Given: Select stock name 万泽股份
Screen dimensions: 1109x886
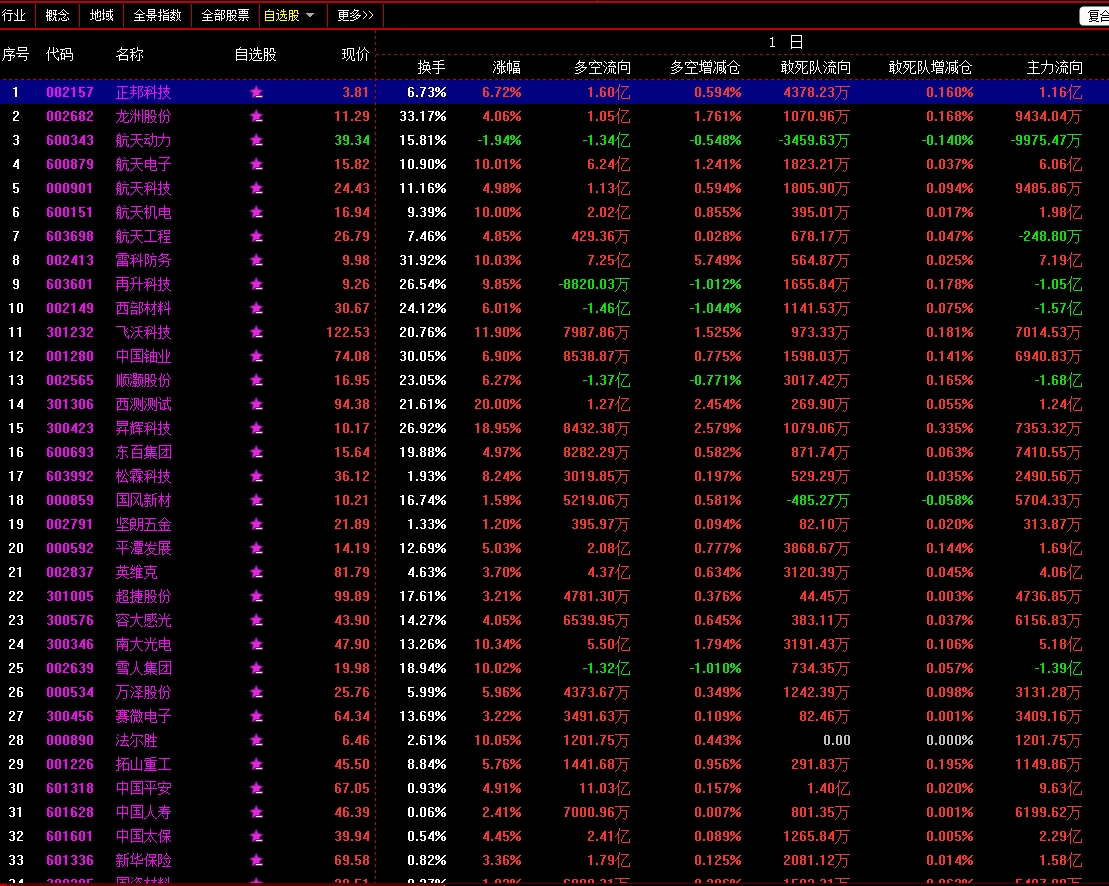Looking at the screenshot, I should [144, 693].
